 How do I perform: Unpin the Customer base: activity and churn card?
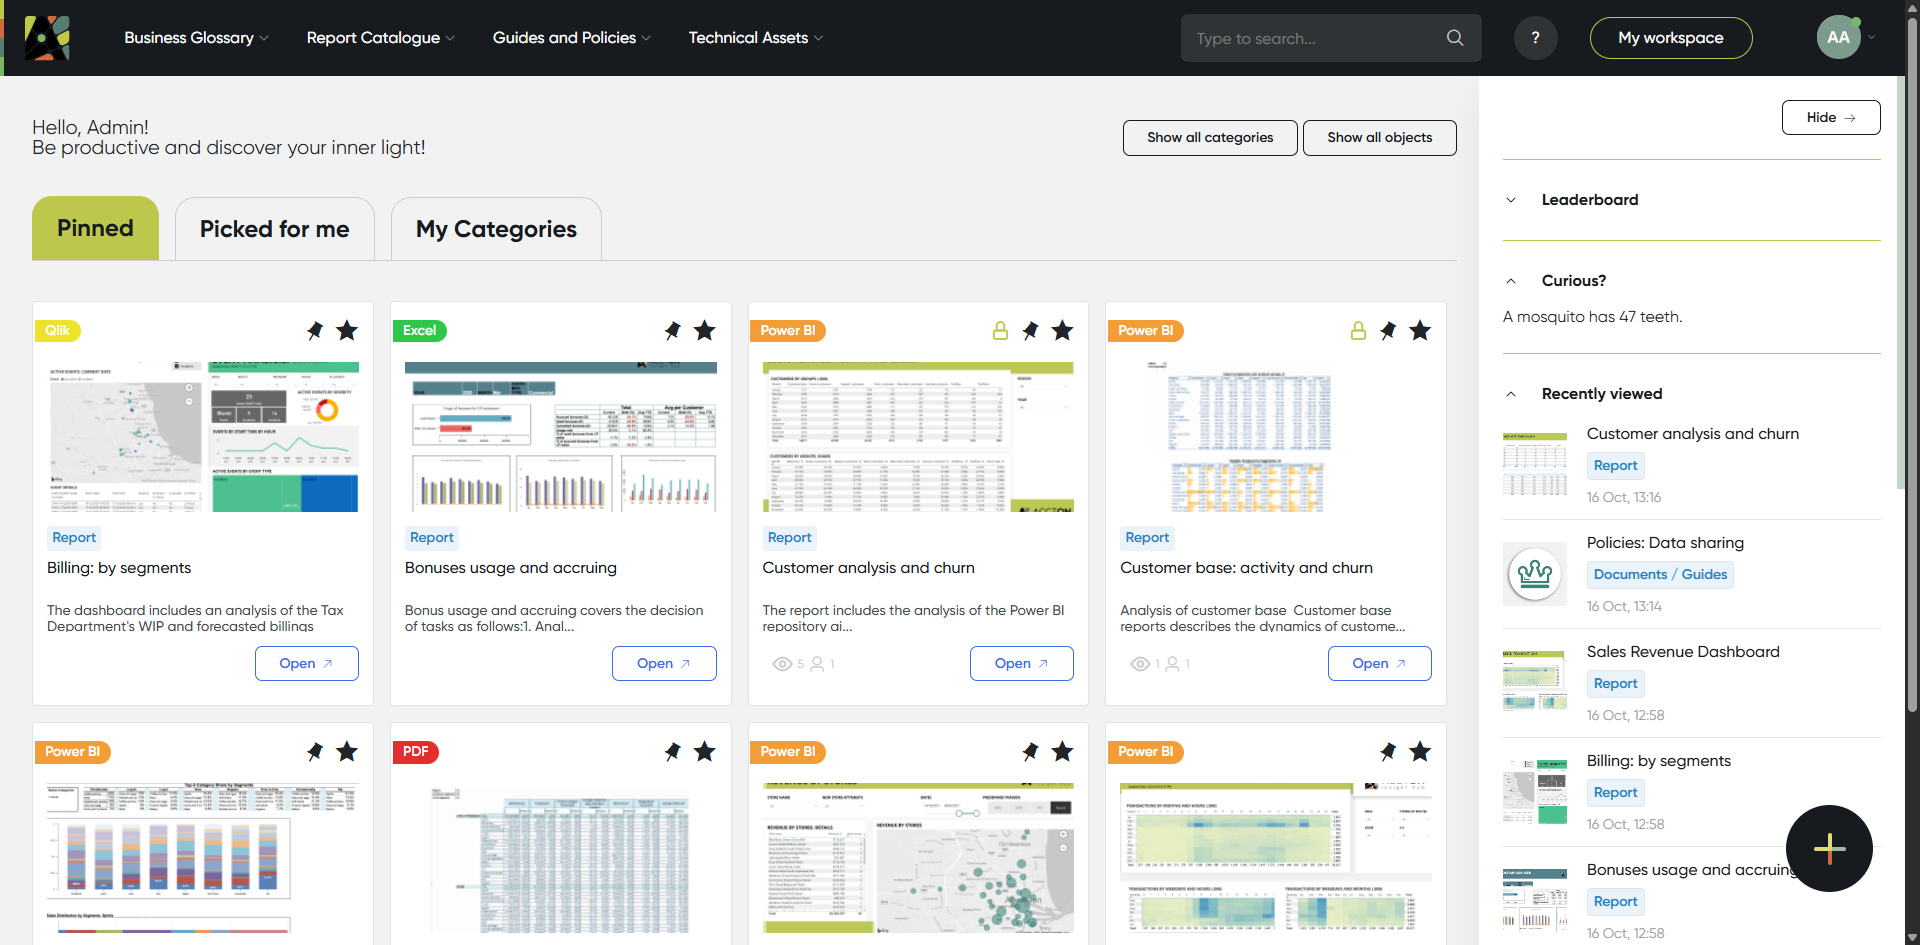click(x=1388, y=331)
